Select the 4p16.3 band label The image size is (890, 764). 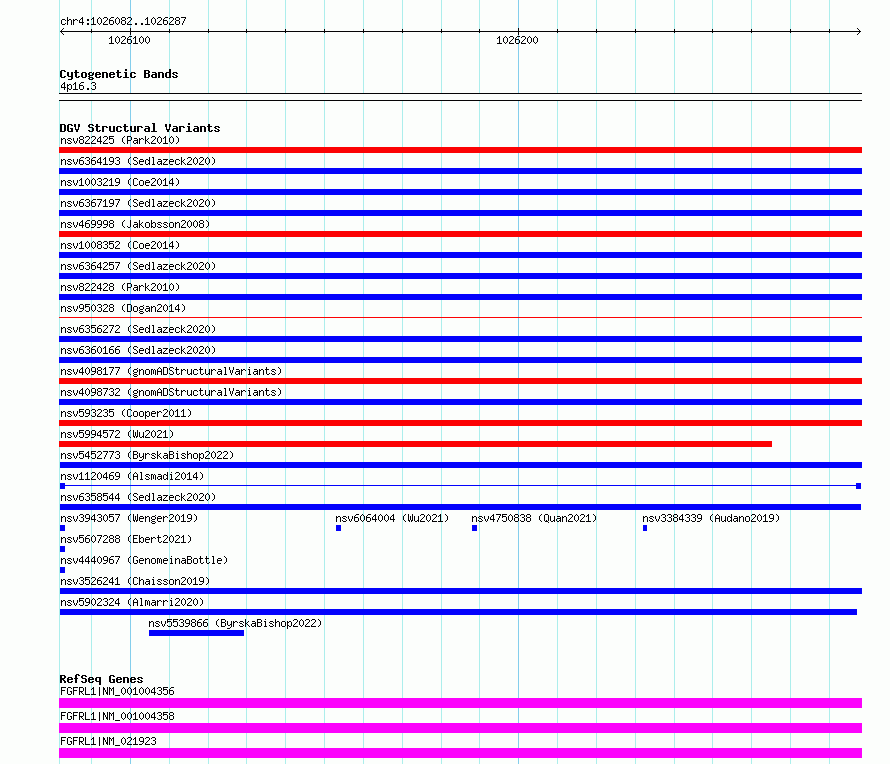(x=78, y=86)
